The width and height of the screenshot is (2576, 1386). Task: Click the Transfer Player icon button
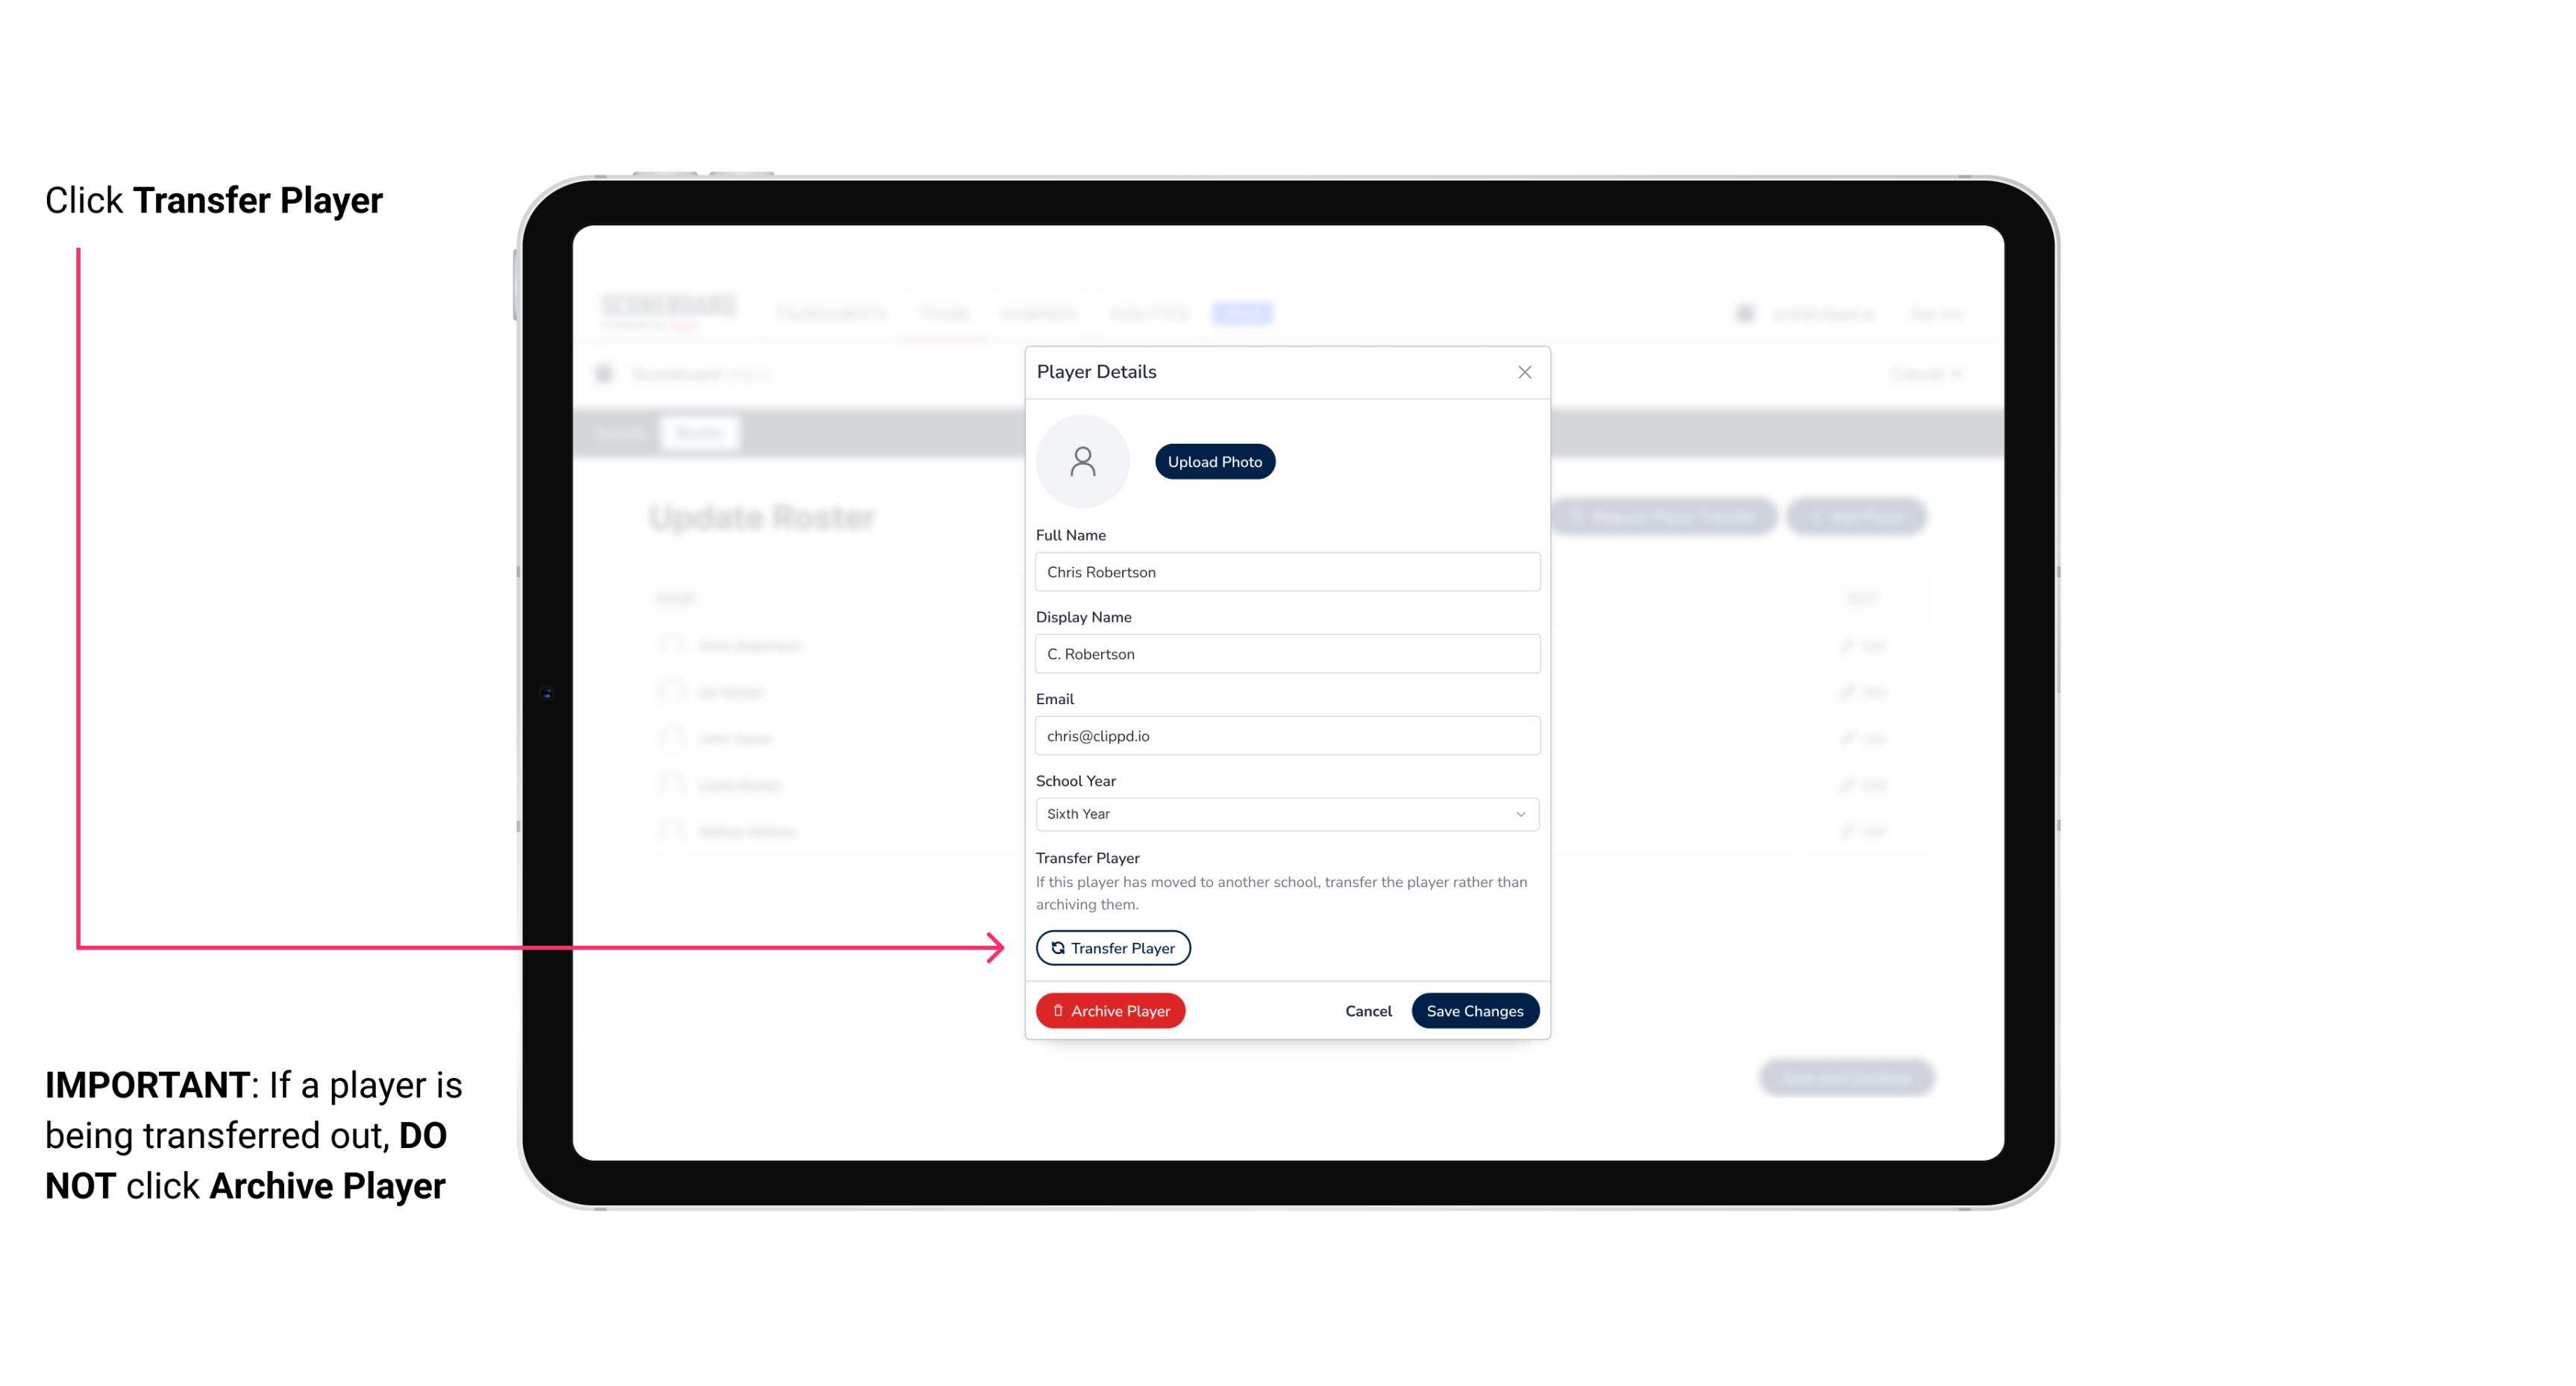[1112, 947]
